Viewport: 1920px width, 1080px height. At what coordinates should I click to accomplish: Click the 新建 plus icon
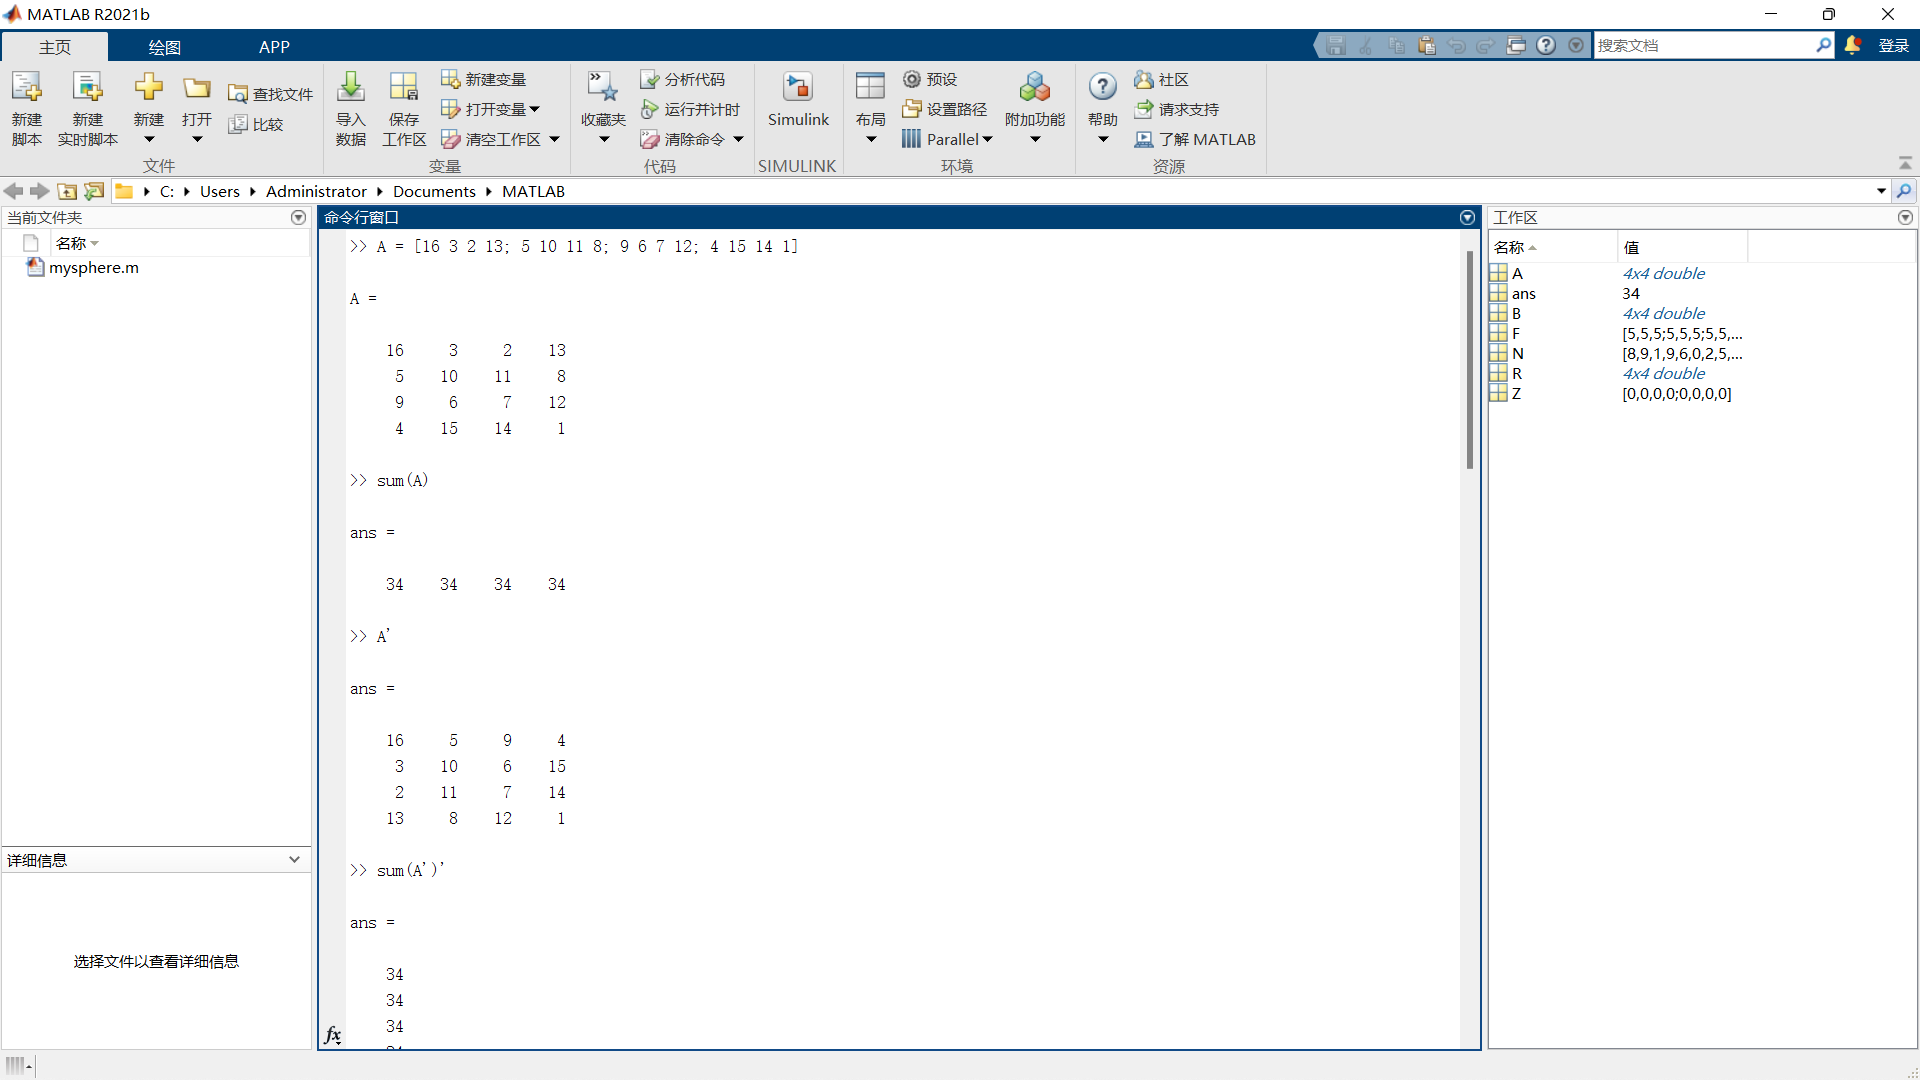click(x=149, y=88)
